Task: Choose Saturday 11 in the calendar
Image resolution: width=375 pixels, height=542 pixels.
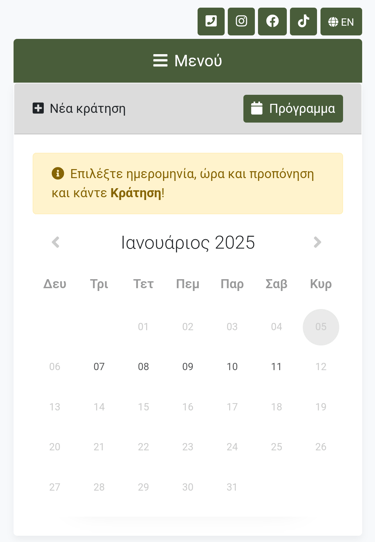Action: click(x=276, y=366)
